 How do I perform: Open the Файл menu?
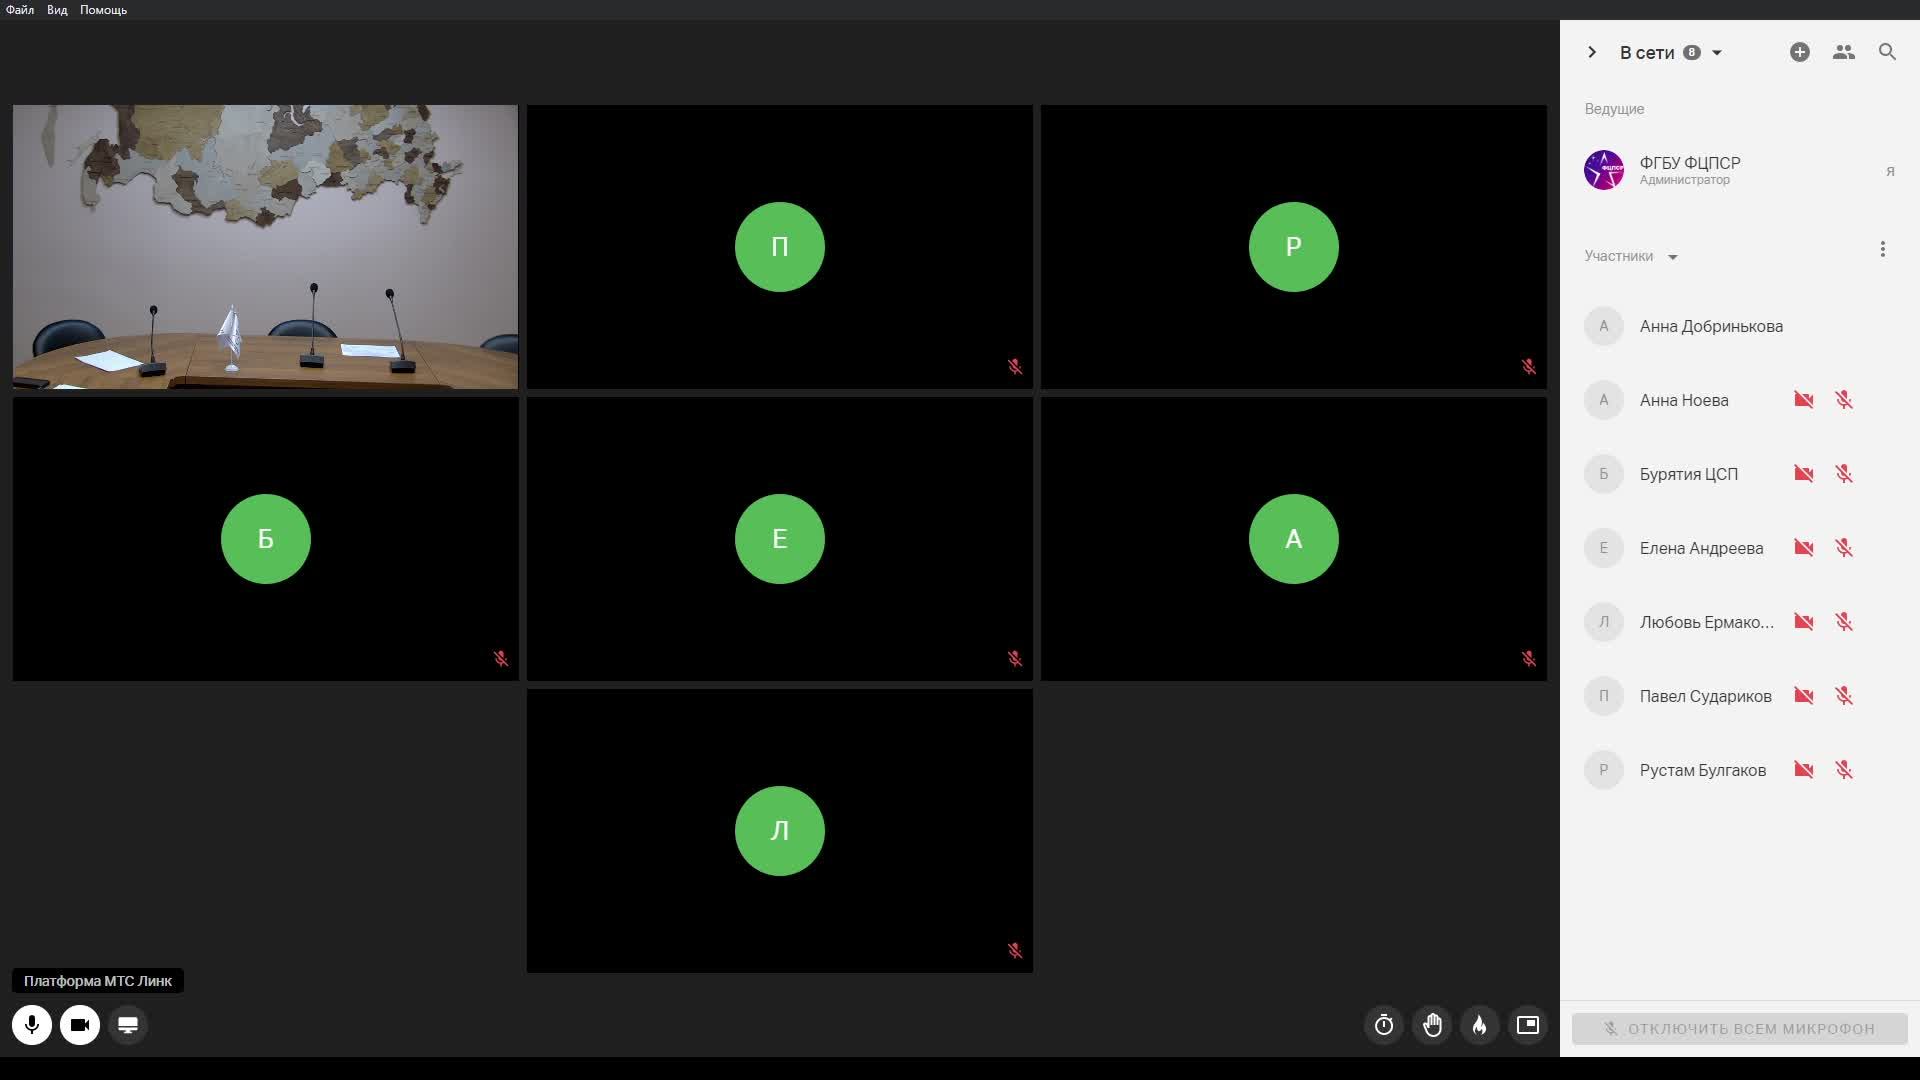coord(20,10)
